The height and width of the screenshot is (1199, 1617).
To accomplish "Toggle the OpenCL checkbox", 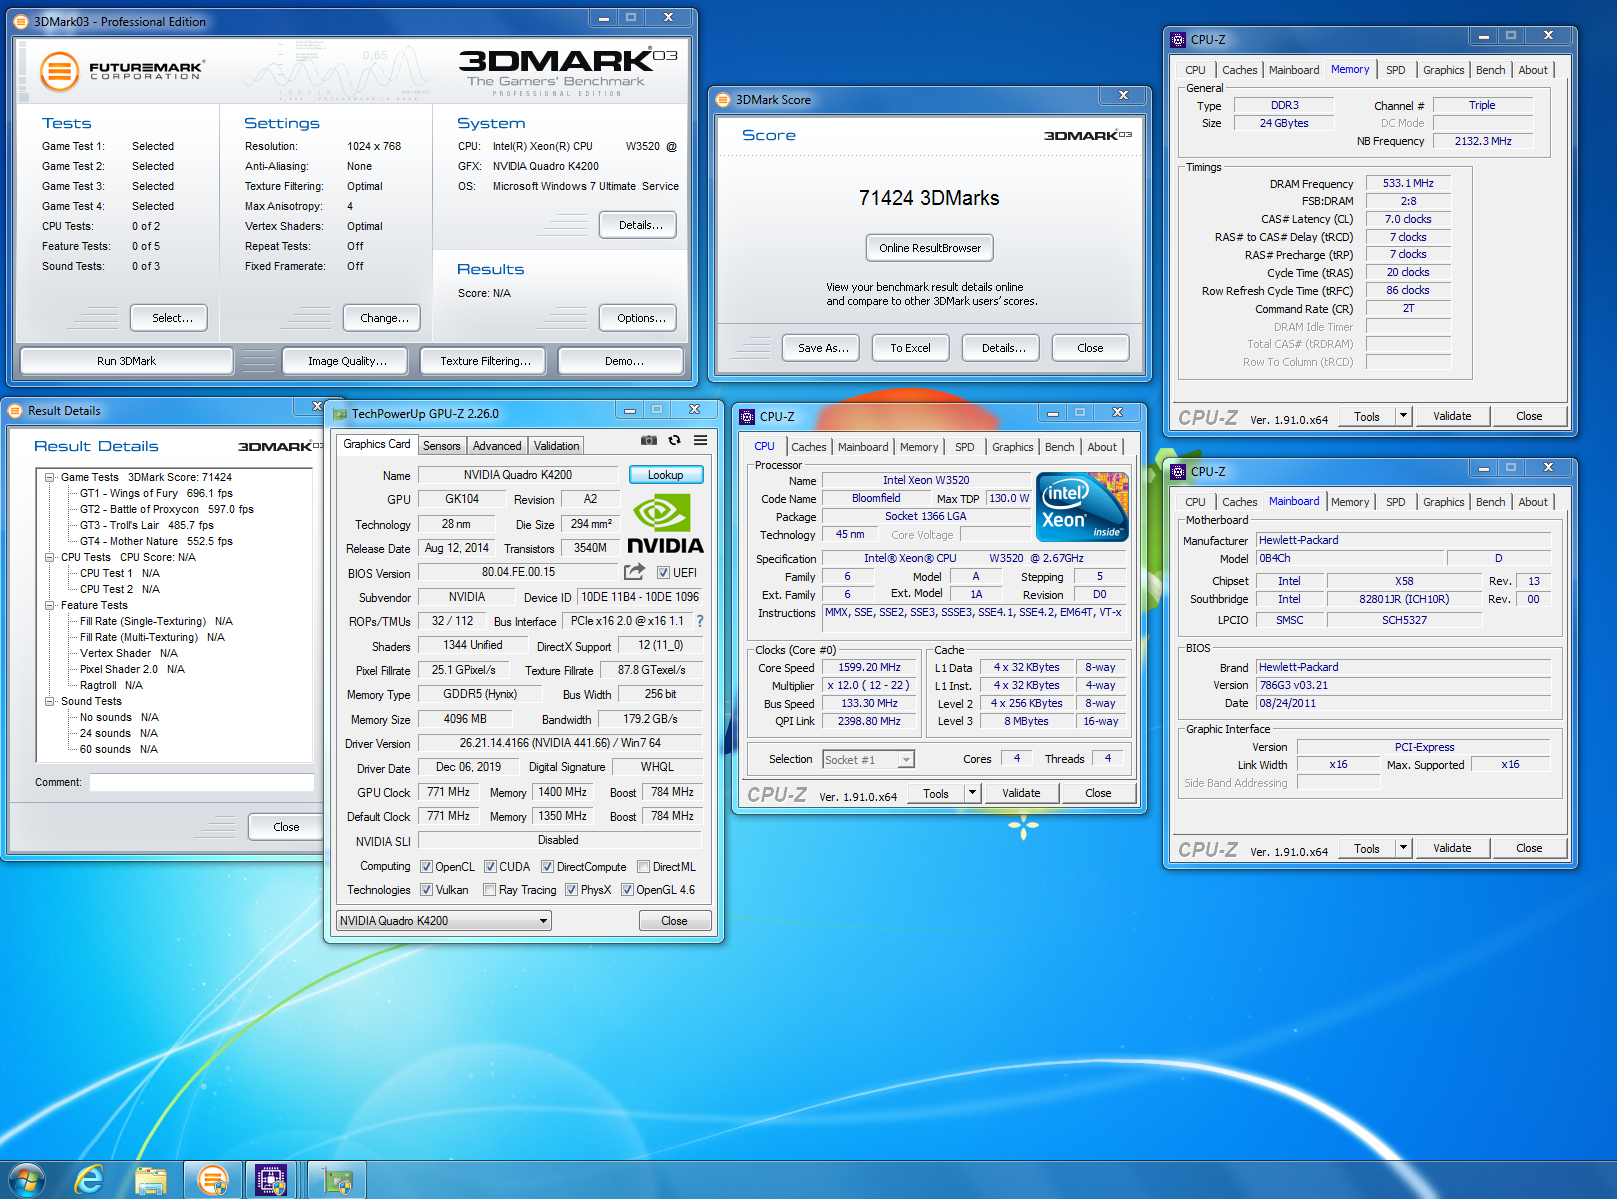I will 427,867.
